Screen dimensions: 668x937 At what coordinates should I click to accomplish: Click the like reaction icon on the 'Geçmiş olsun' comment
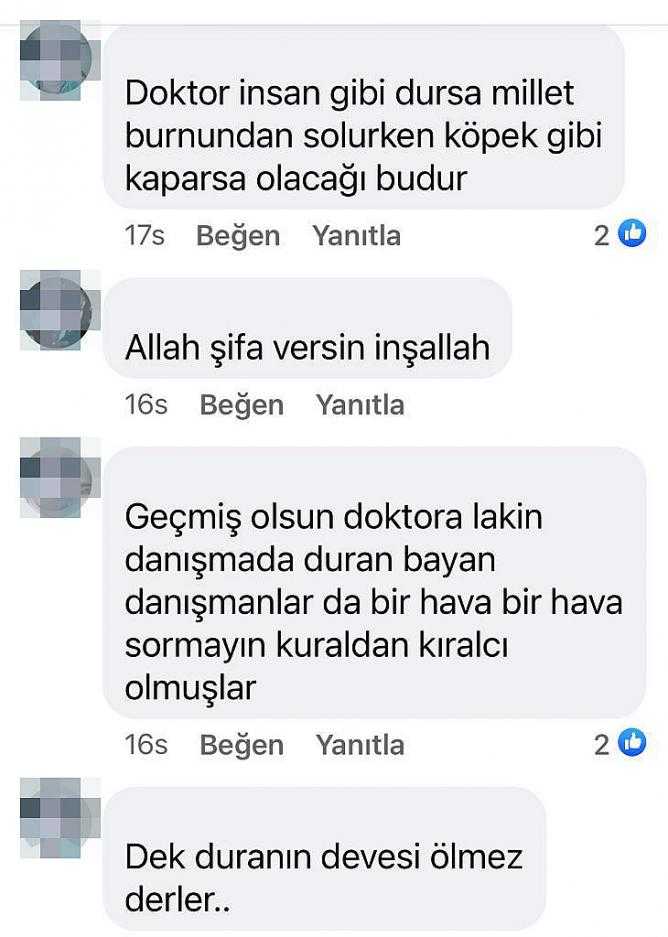pyautogui.click(x=632, y=743)
